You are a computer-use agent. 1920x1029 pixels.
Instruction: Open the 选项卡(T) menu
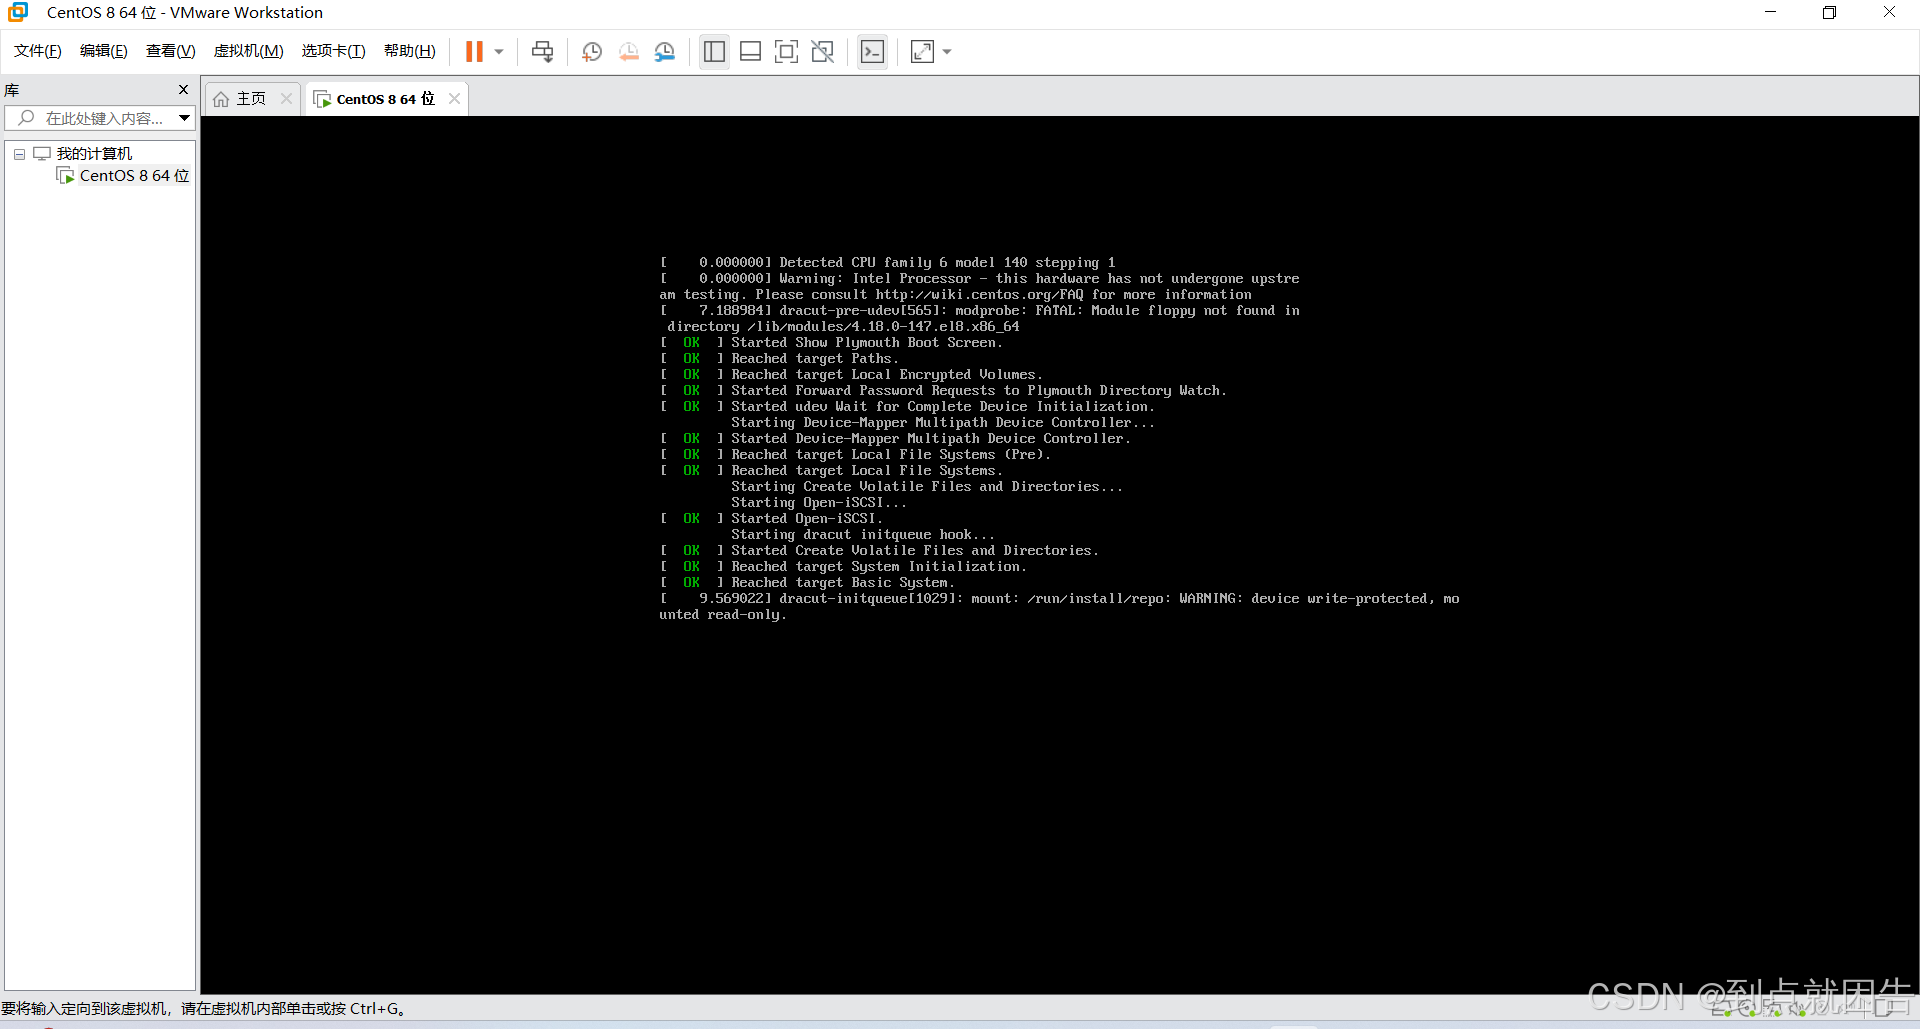point(333,51)
